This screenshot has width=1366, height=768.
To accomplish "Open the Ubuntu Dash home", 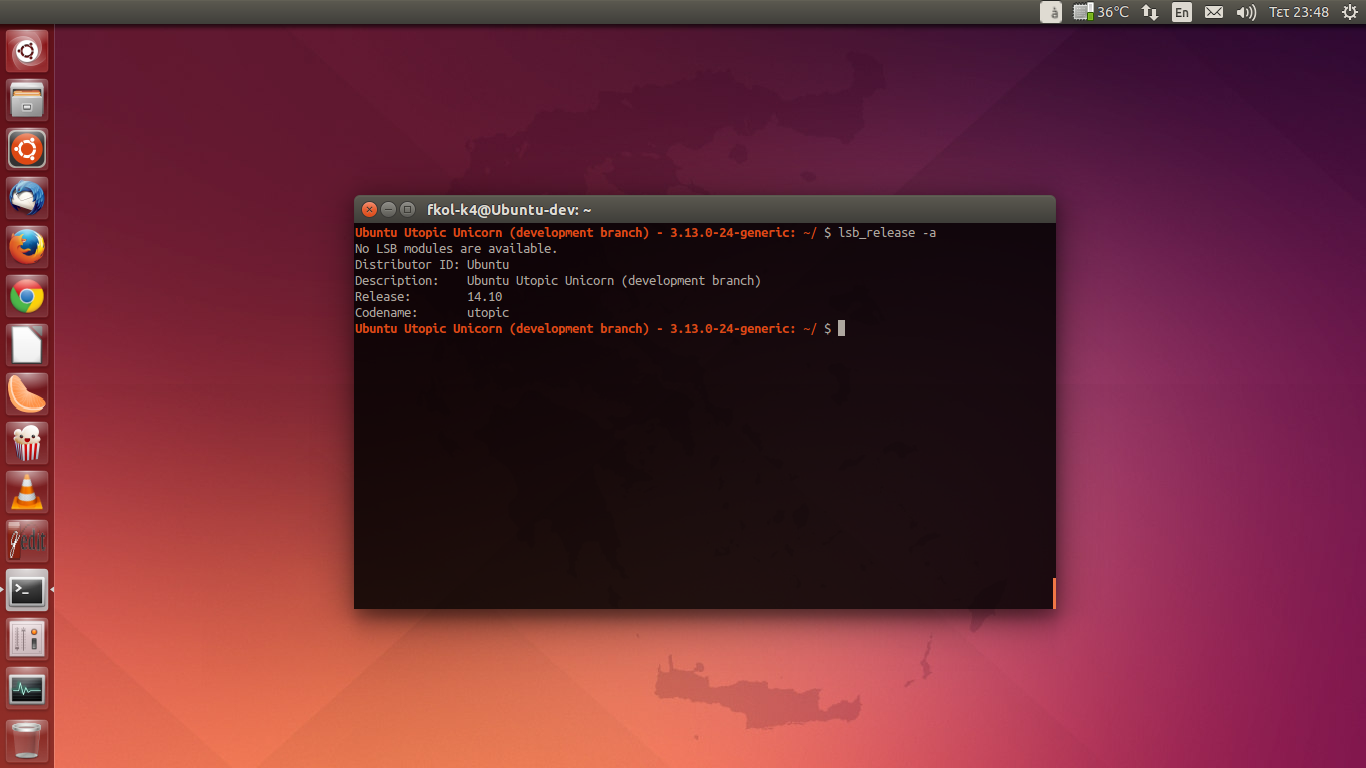I will pyautogui.click(x=27, y=51).
